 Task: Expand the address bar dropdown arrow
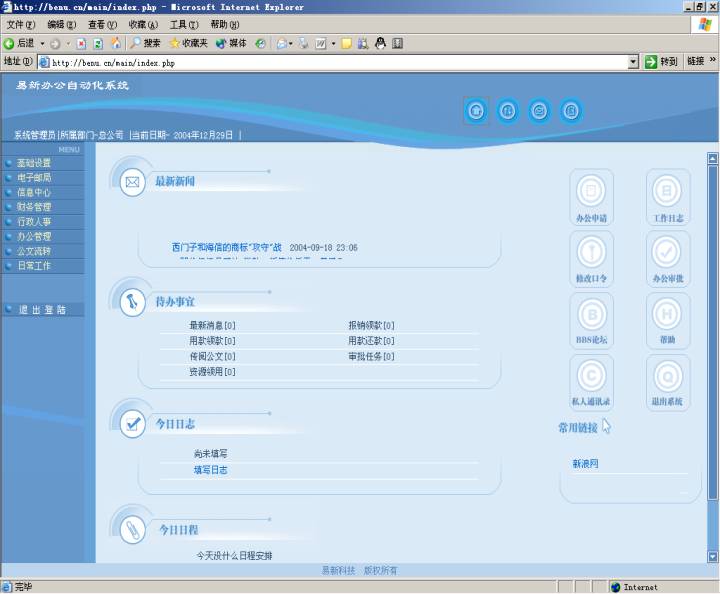click(633, 62)
